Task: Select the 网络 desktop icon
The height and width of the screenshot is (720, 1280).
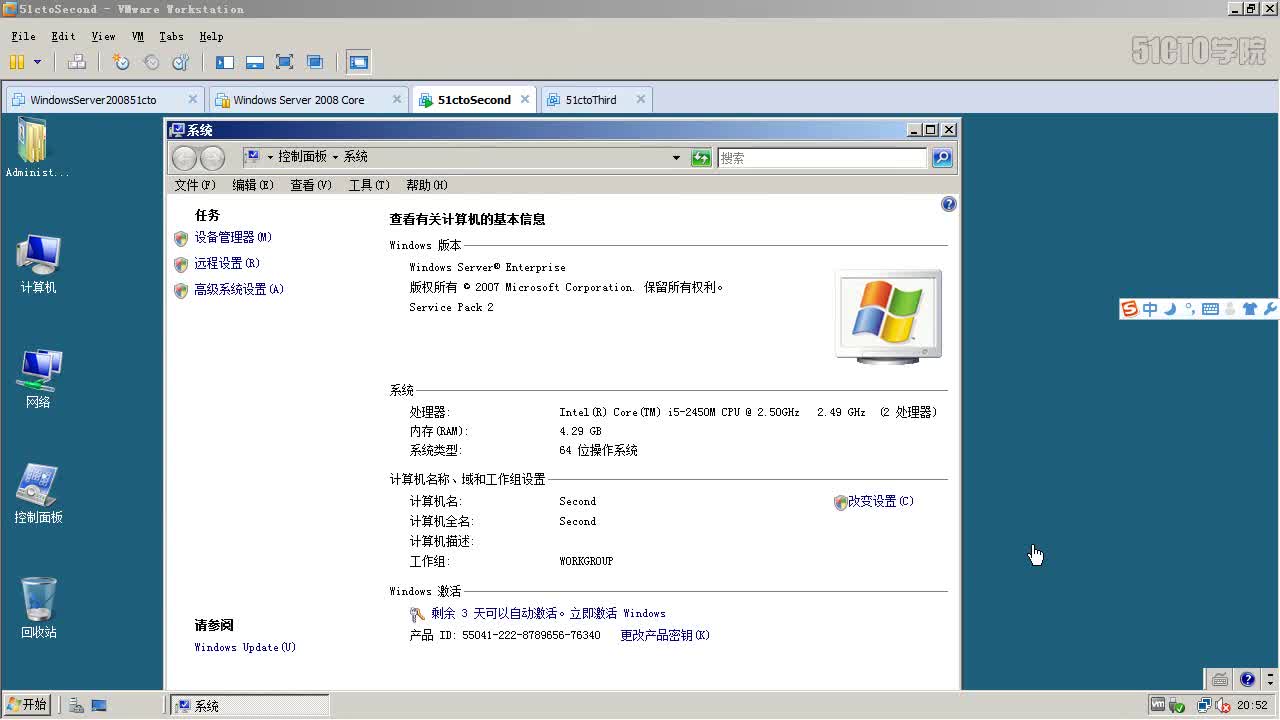Action: [x=38, y=380]
